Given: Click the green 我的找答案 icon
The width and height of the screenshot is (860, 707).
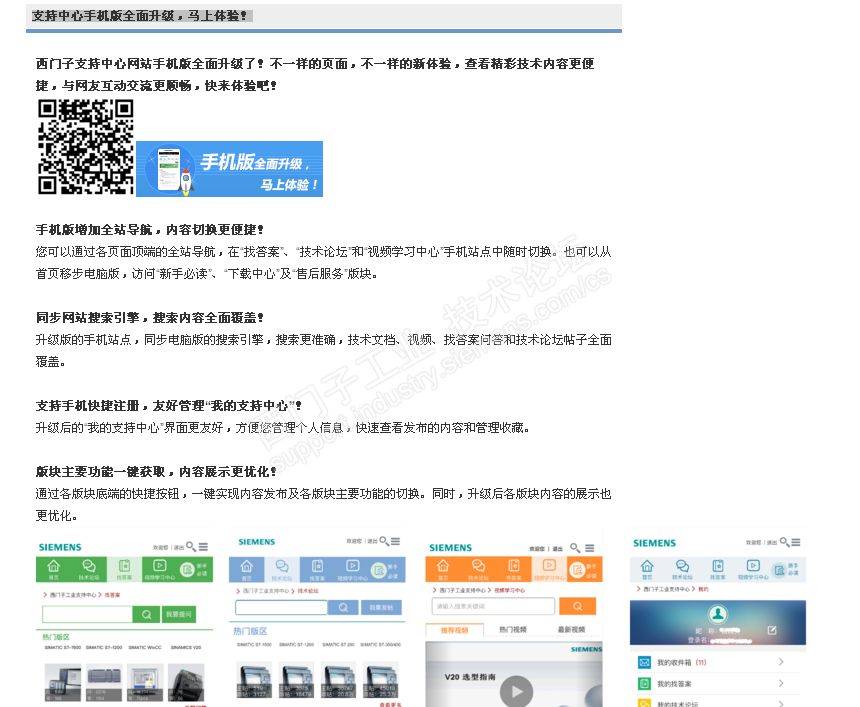Looking at the screenshot, I should pyautogui.click(x=644, y=683).
